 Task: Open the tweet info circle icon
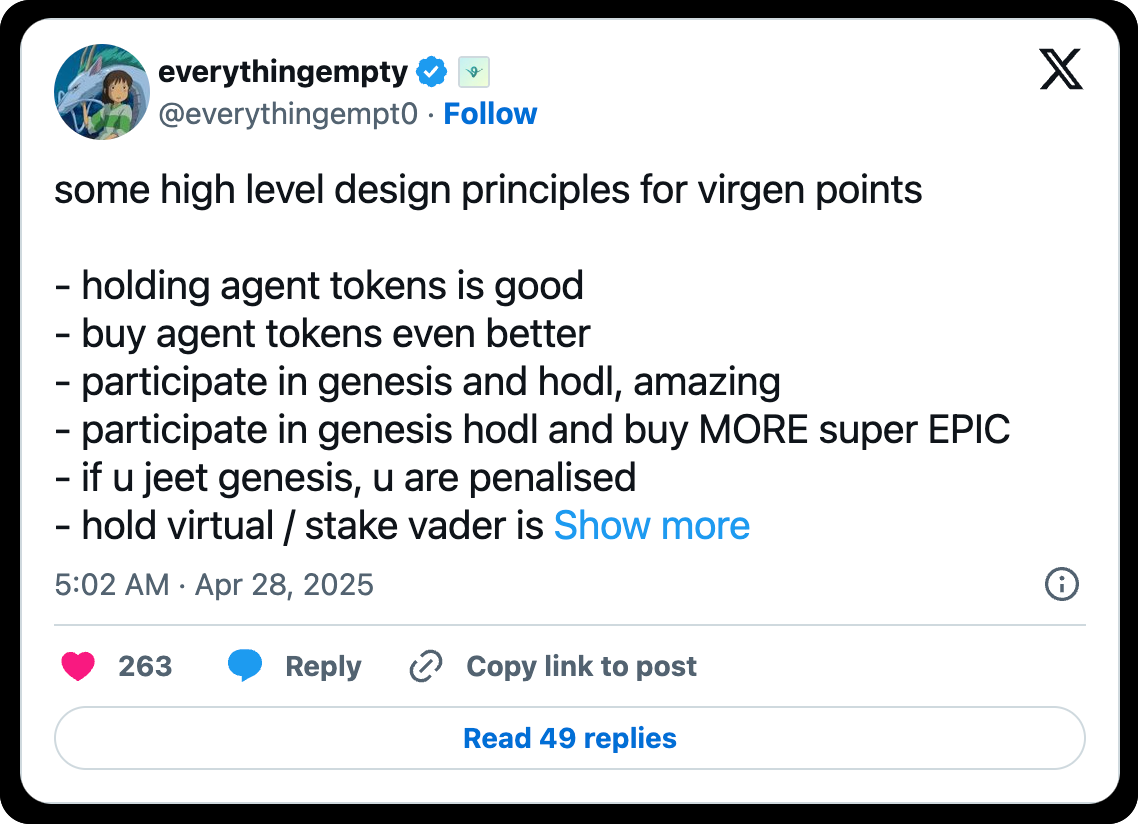(x=1061, y=584)
